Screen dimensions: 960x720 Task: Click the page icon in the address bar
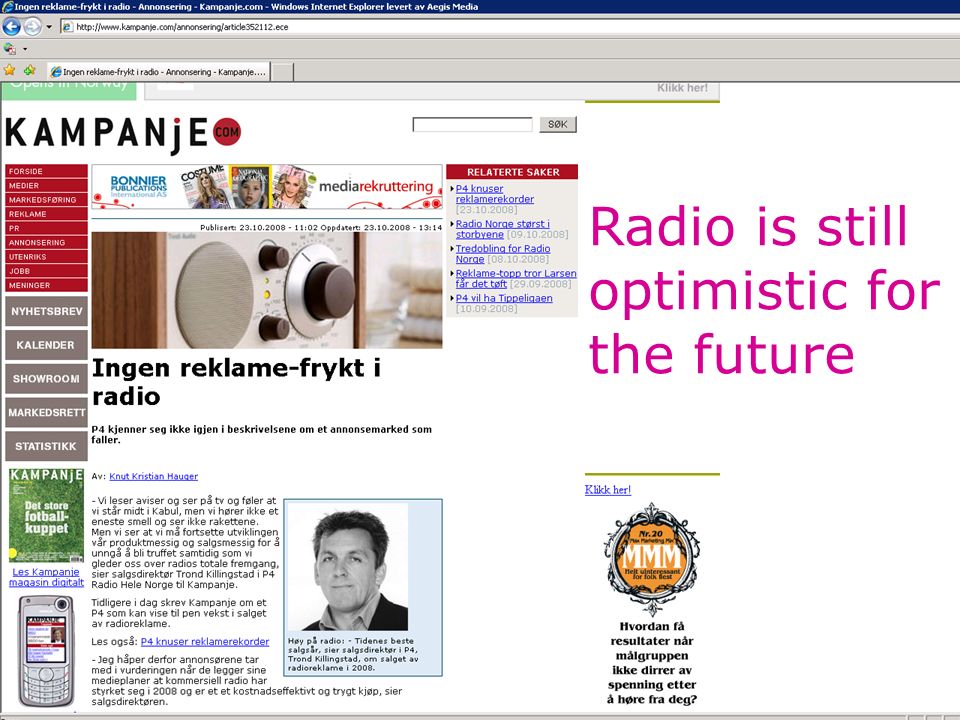(67, 27)
